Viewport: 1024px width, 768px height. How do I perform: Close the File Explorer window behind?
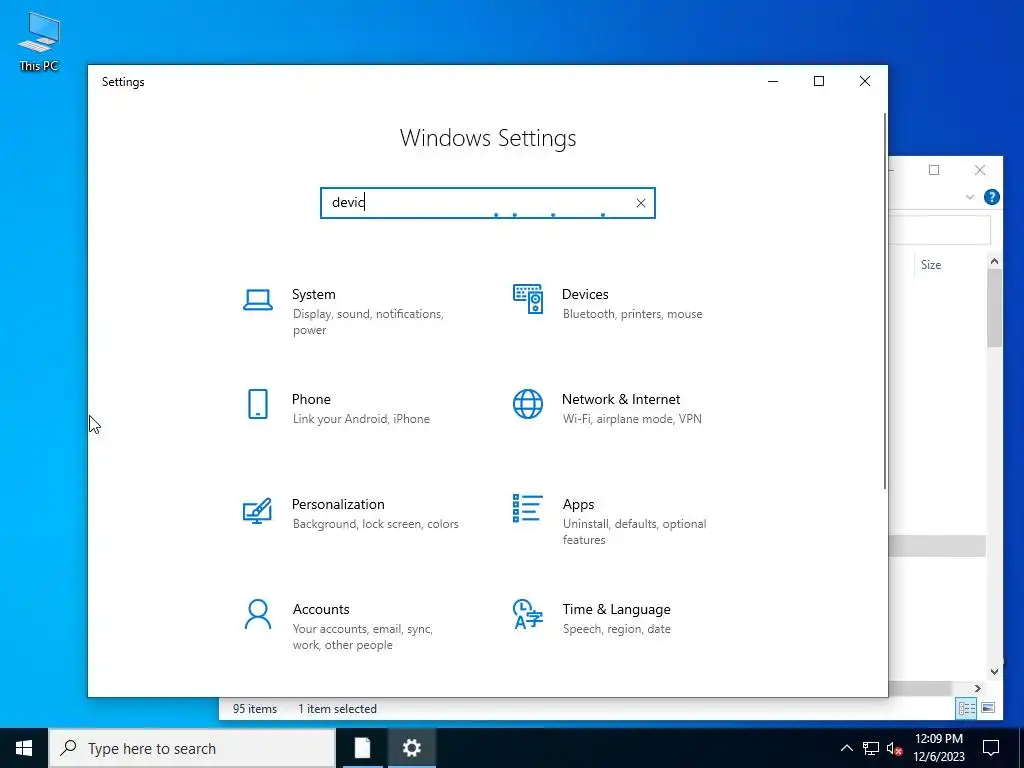coord(980,170)
